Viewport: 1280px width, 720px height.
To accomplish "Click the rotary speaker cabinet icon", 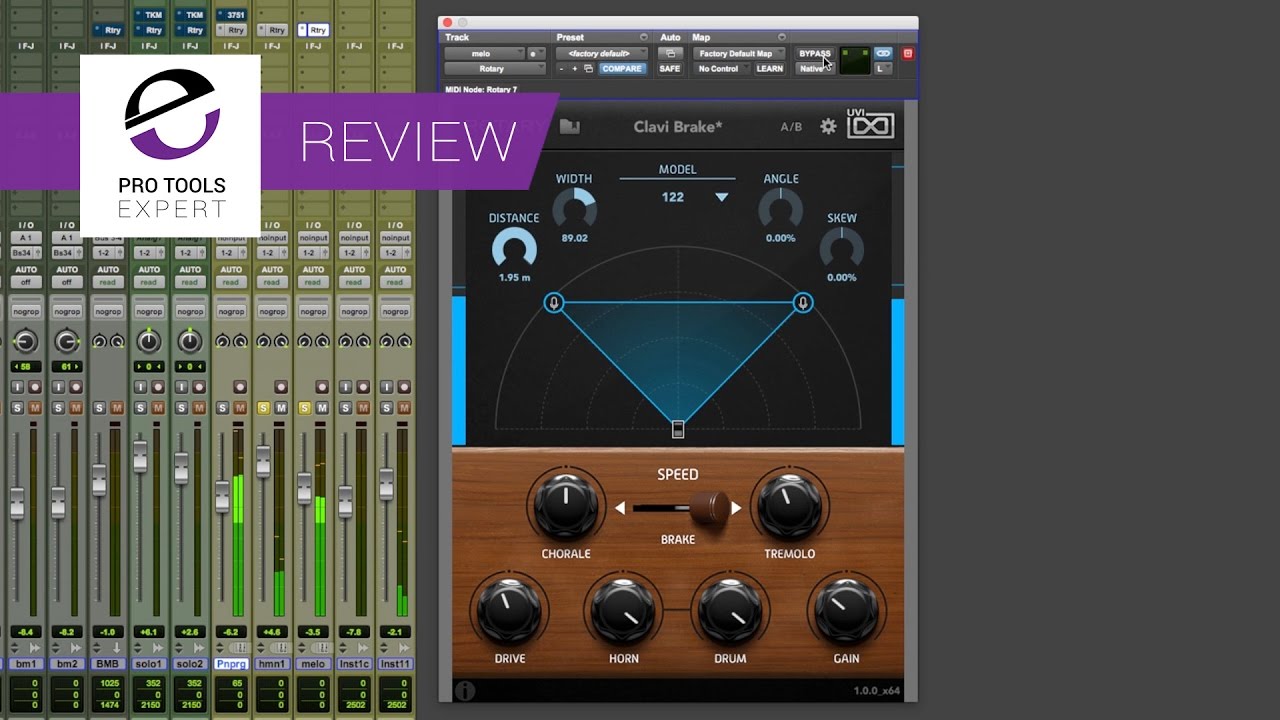I will point(678,429).
